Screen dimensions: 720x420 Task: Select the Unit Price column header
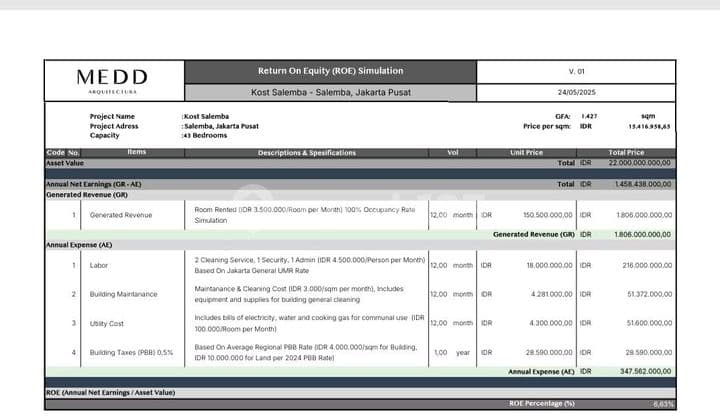click(x=526, y=152)
